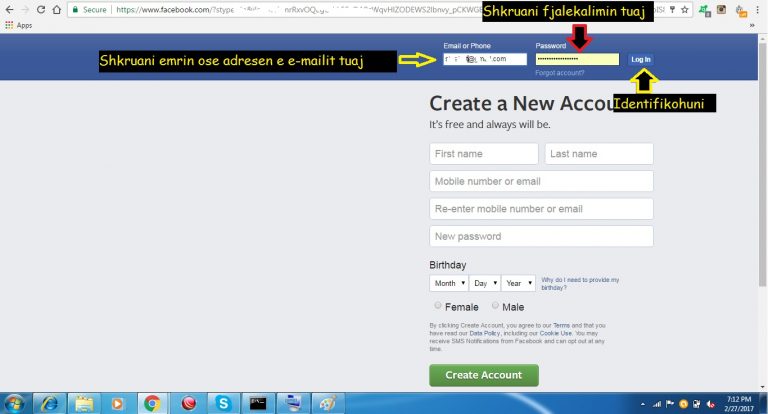The image size is (768, 414).
Task: Go forward with the browser arrow
Action: pos(25,10)
